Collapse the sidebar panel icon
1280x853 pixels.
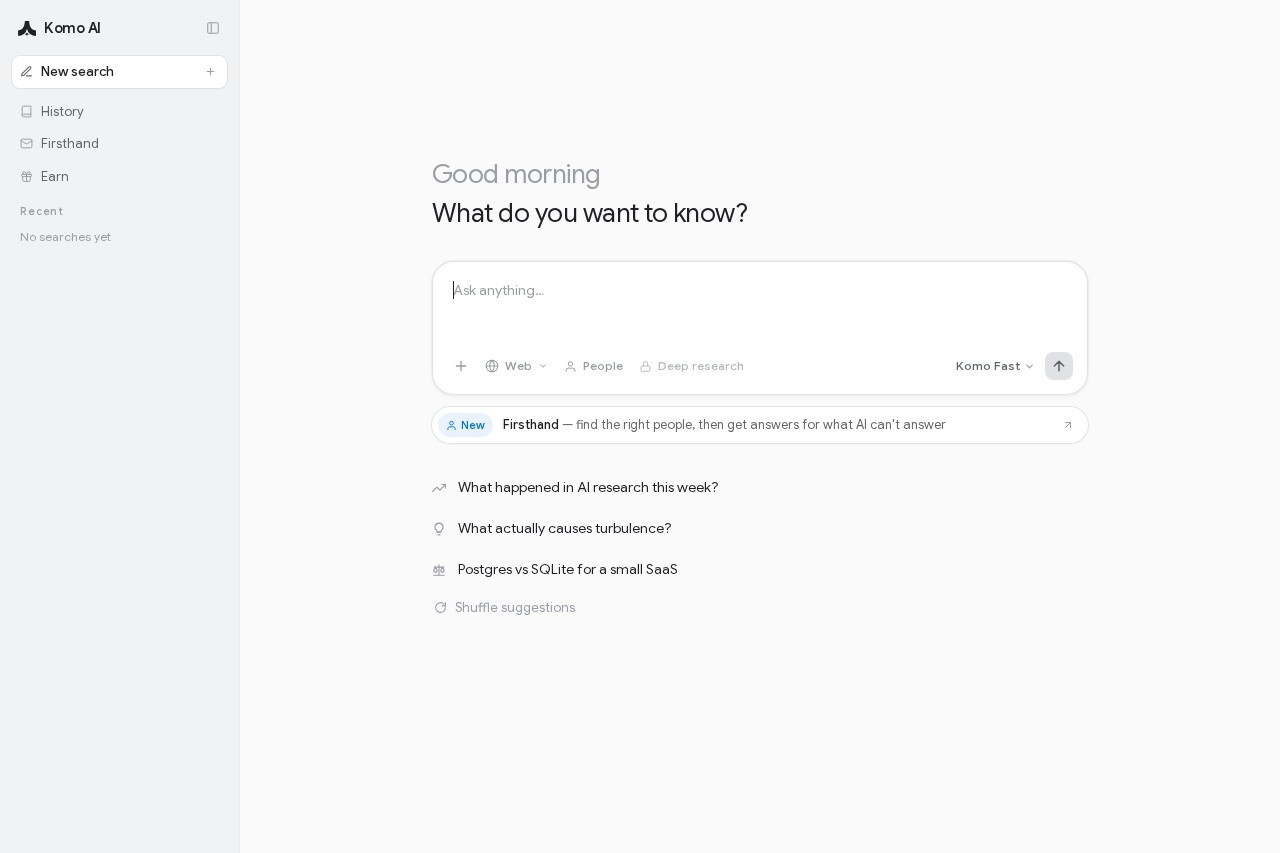coord(213,28)
